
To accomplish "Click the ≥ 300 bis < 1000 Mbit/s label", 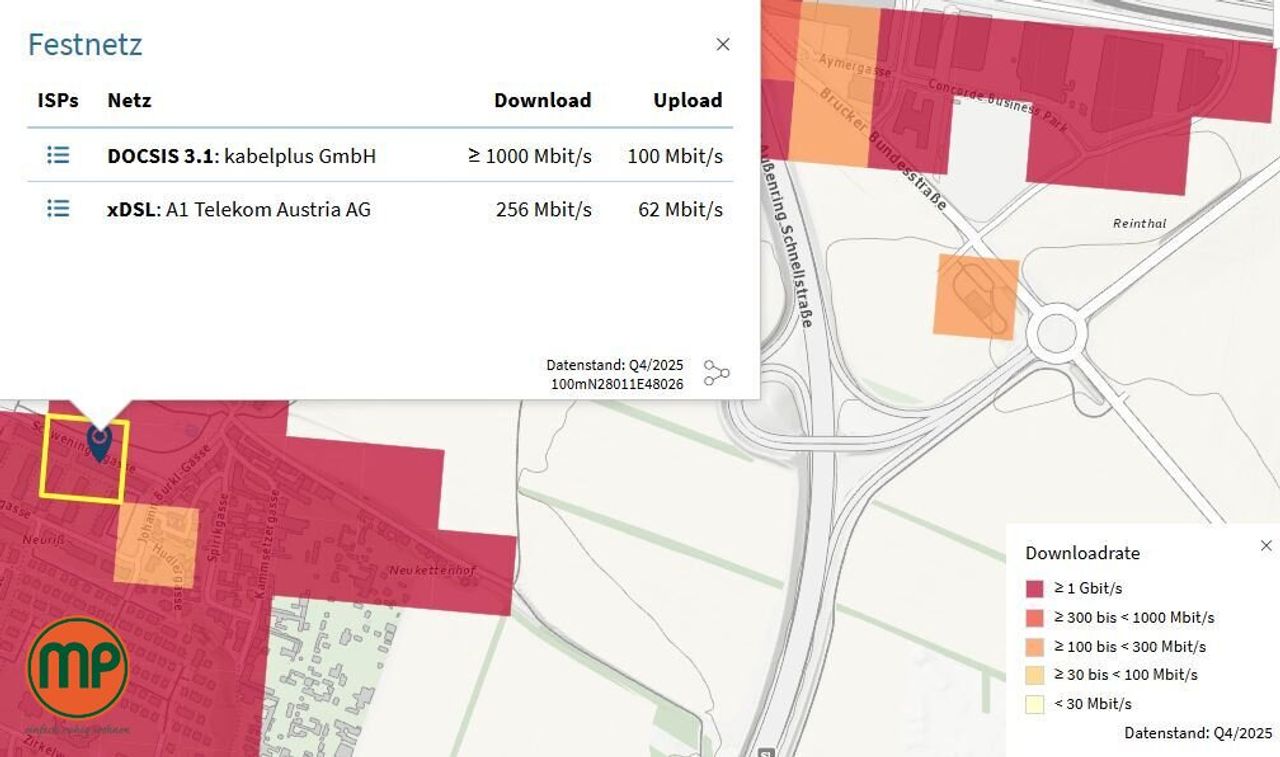I will tap(1134, 617).
